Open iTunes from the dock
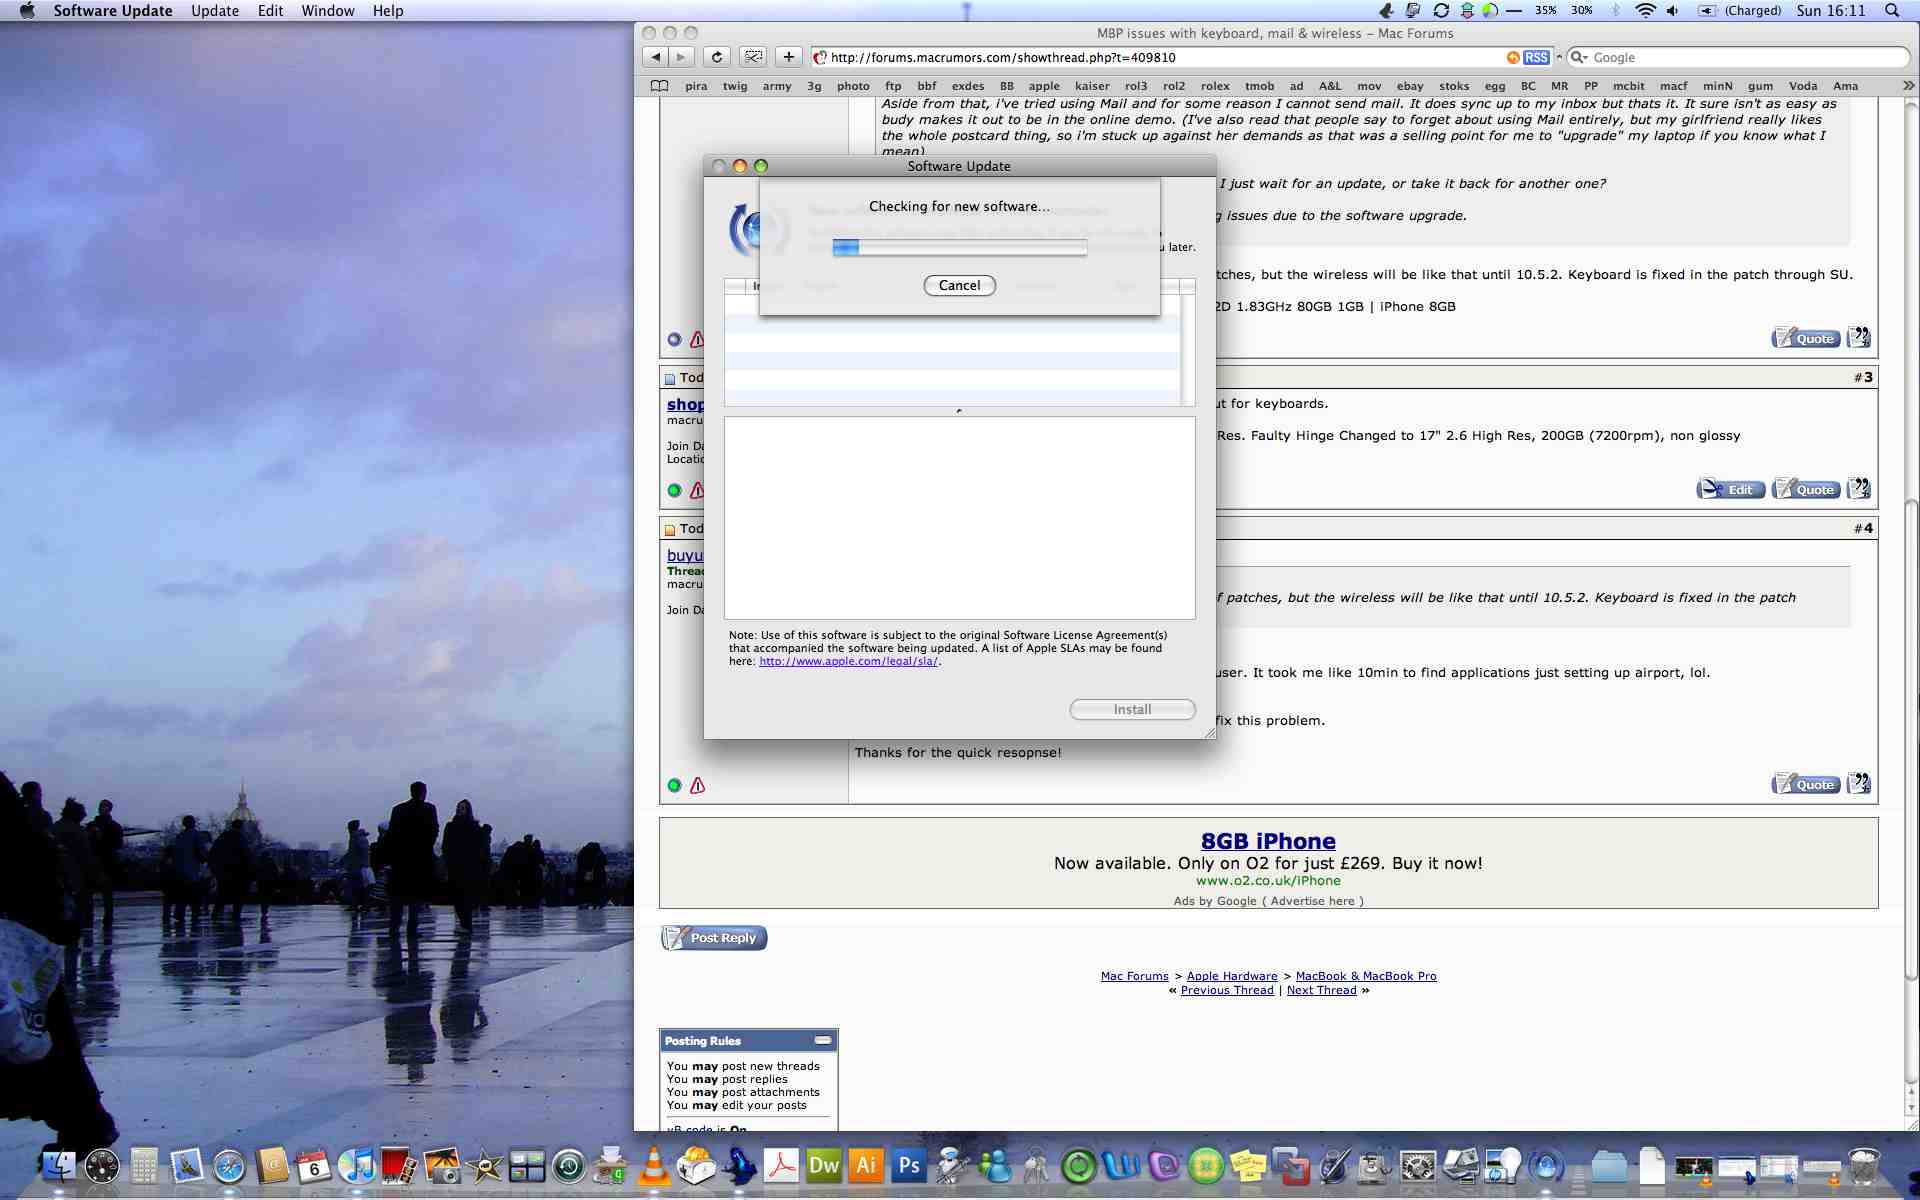 pyautogui.click(x=356, y=1166)
